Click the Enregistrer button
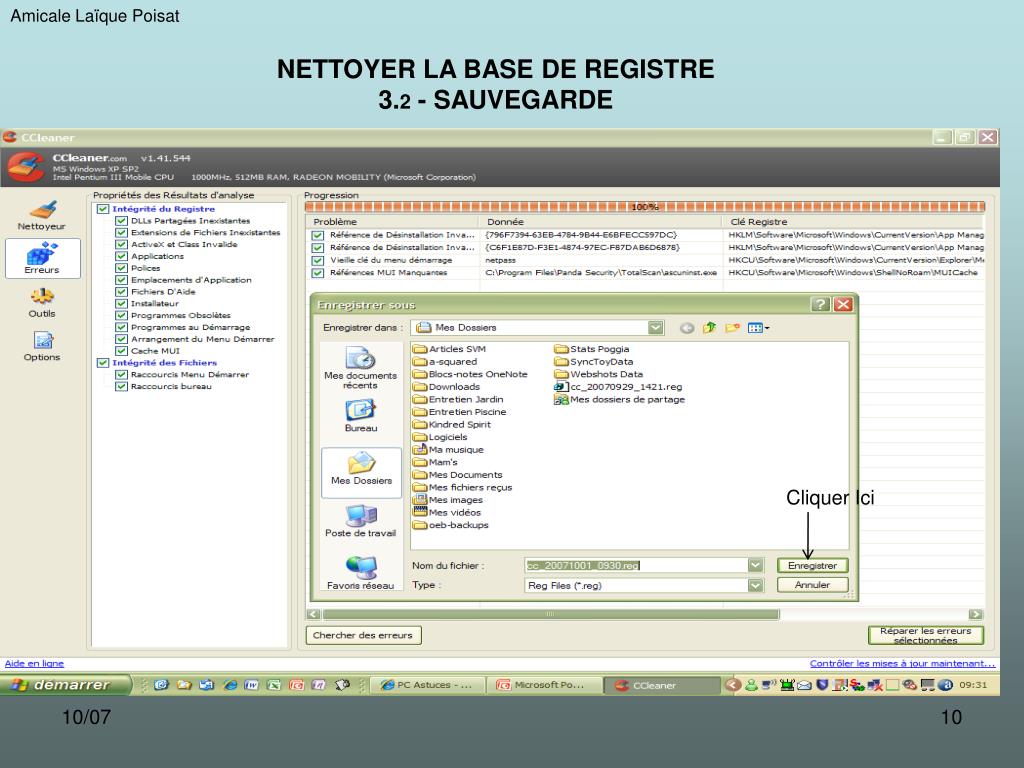Image resolution: width=1024 pixels, height=768 pixels. point(812,566)
